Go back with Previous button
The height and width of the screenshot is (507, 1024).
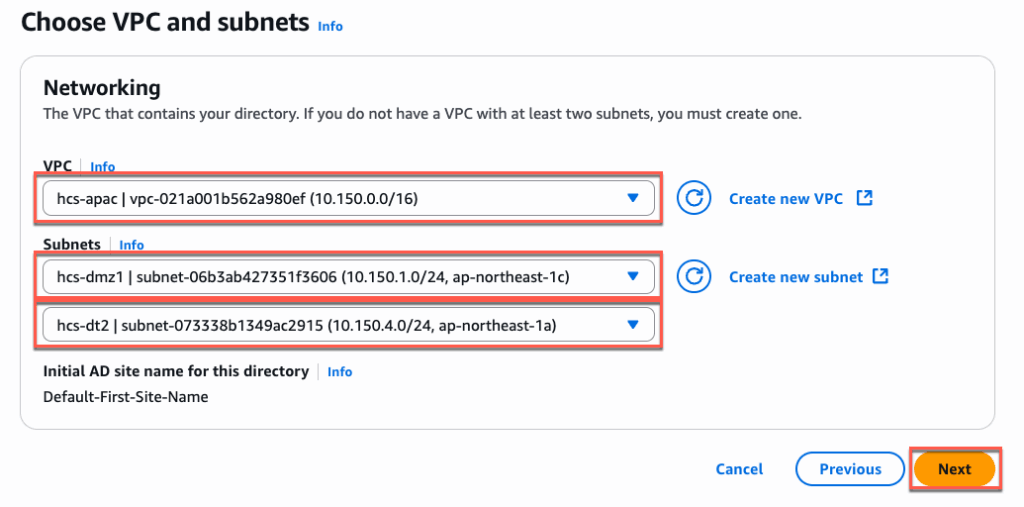tap(850, 469)
